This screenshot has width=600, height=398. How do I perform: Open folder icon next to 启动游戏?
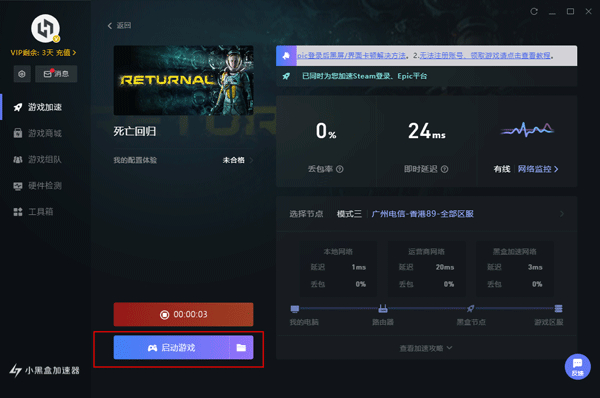(x=241, y=347)
